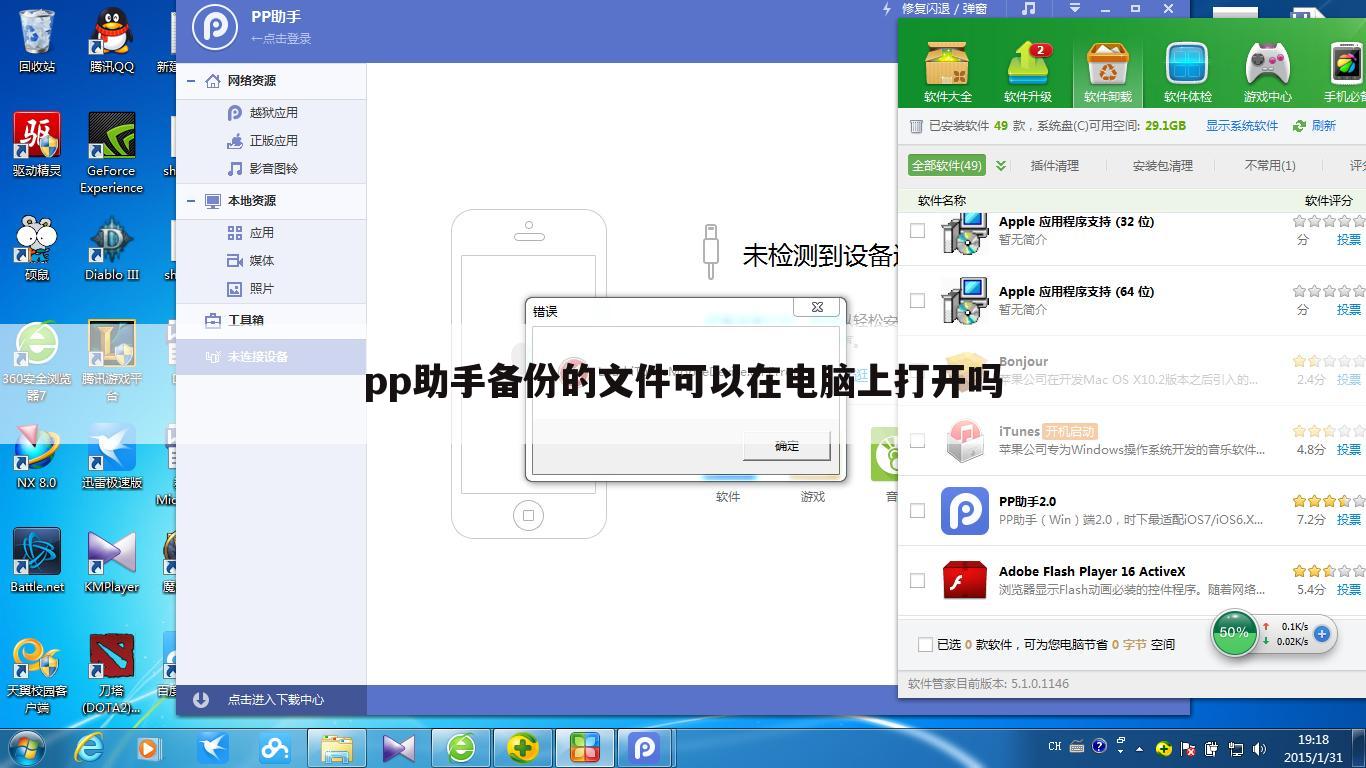Switch to the 安装包清理 tab
Viewport: 1366px width, 768px height.
[x=1162, y=166]
